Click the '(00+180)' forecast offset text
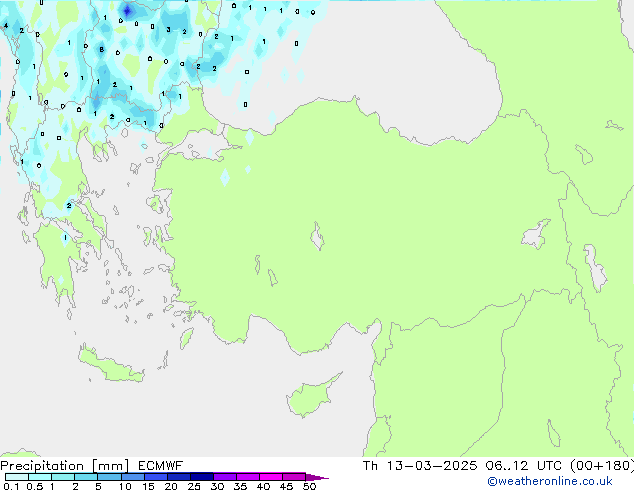Screen dimensions: 634x490 (x=602, y=466)
